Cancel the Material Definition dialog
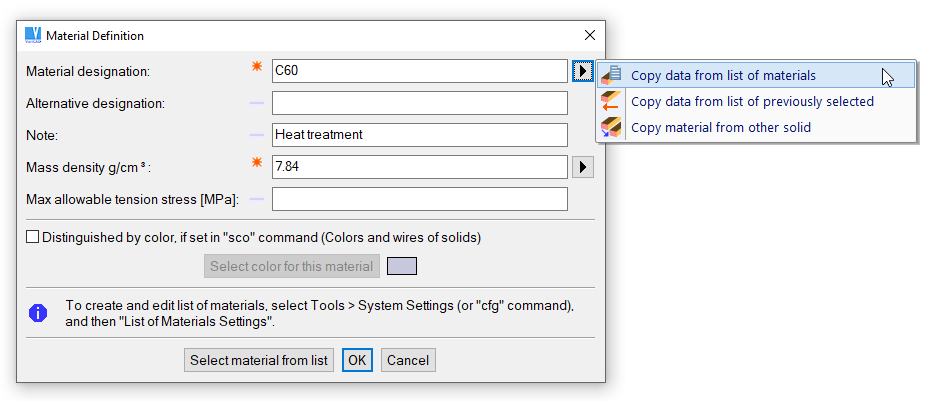Image resolution: width=932 pixels, height=401 pixels. coord(407,360)
